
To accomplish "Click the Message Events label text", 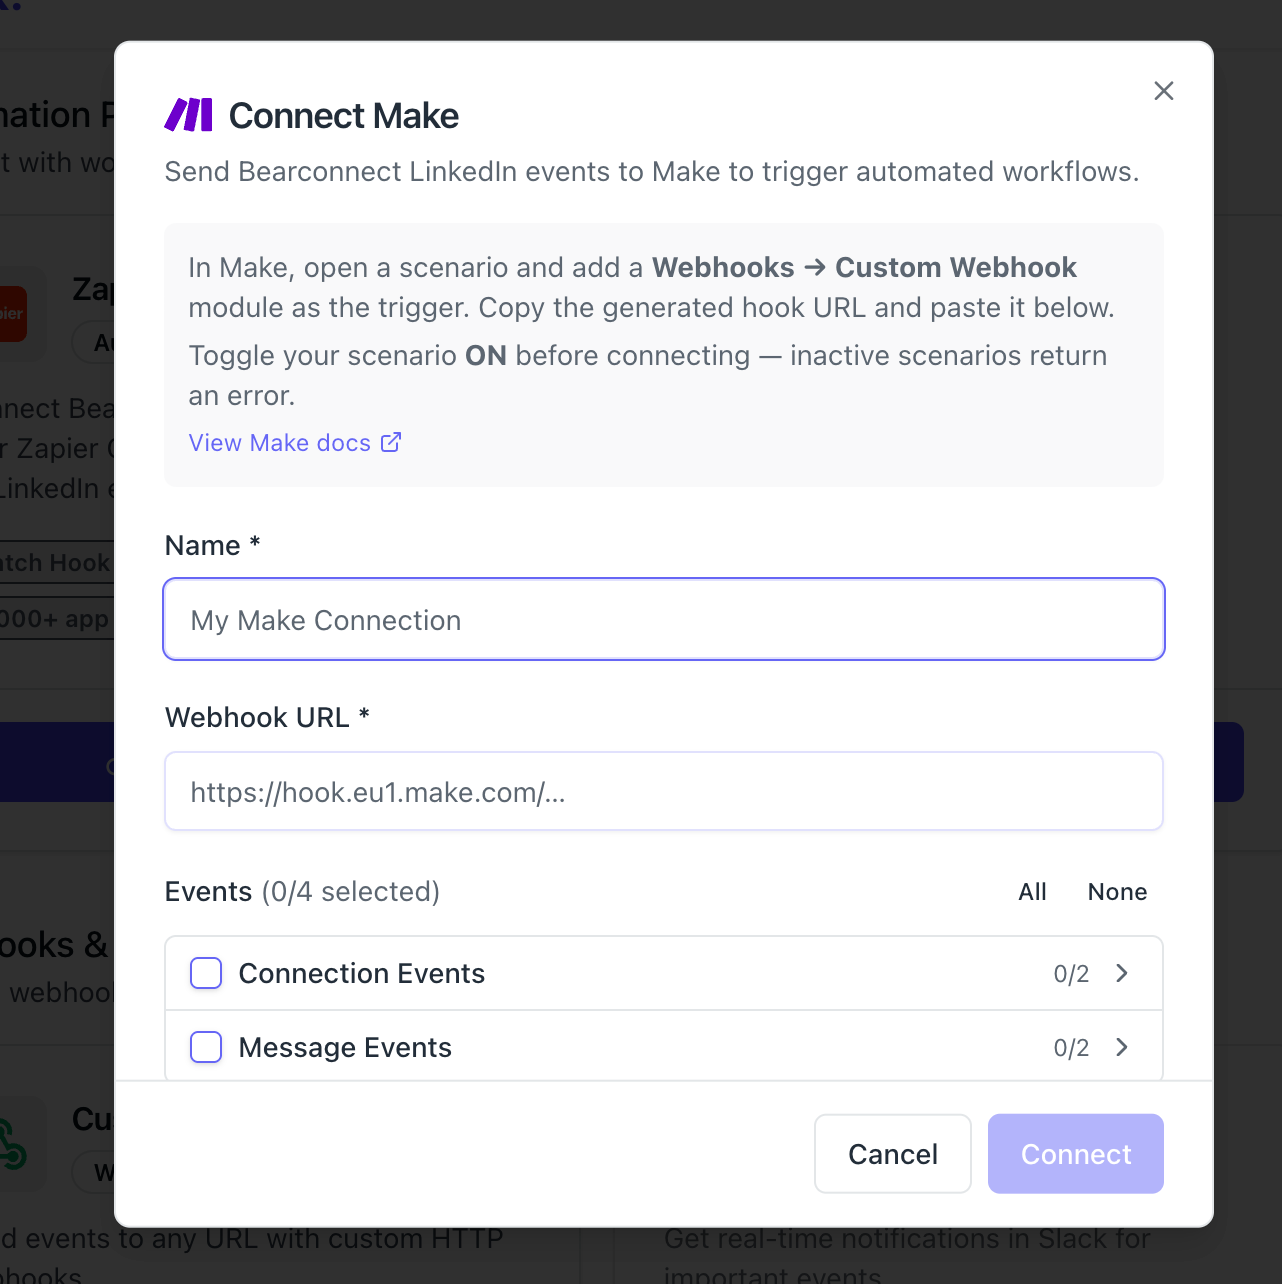I will tap(345, 1047).
